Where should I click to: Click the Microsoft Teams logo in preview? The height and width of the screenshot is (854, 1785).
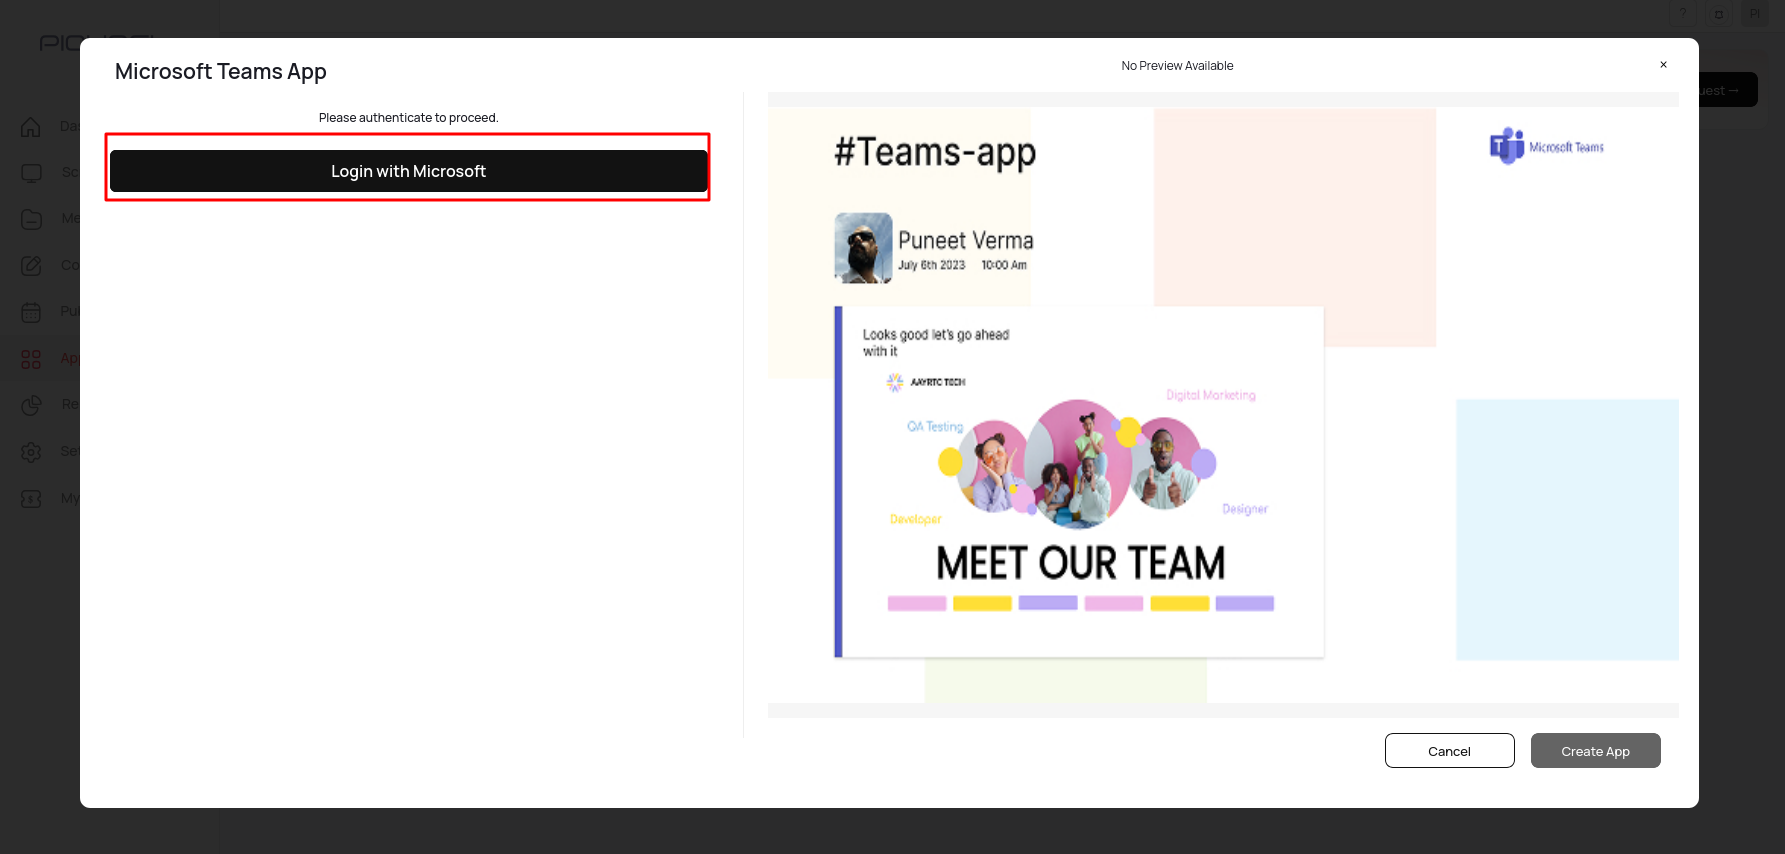pyautogui.click(x=1547, y=146)
